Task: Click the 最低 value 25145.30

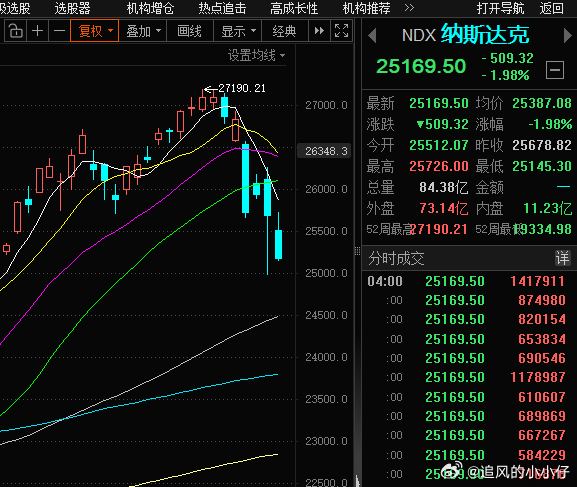Action: tap(542, 166)
